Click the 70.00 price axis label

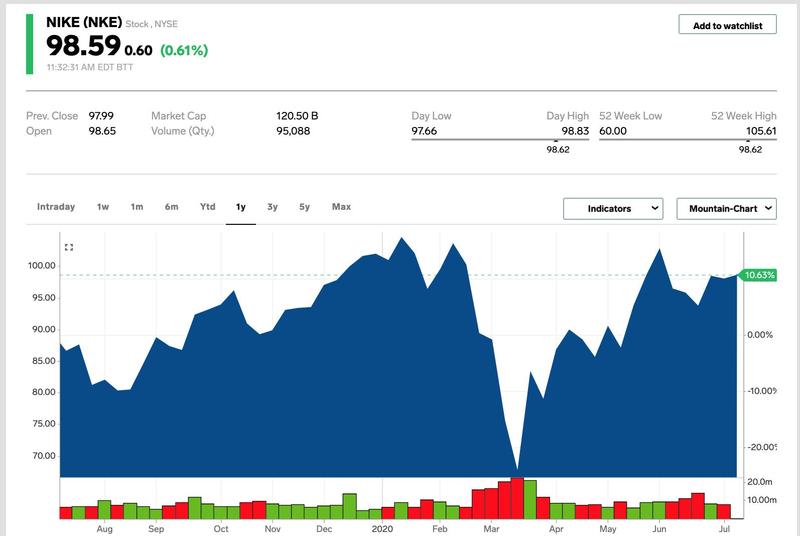(x=44, y=456)
